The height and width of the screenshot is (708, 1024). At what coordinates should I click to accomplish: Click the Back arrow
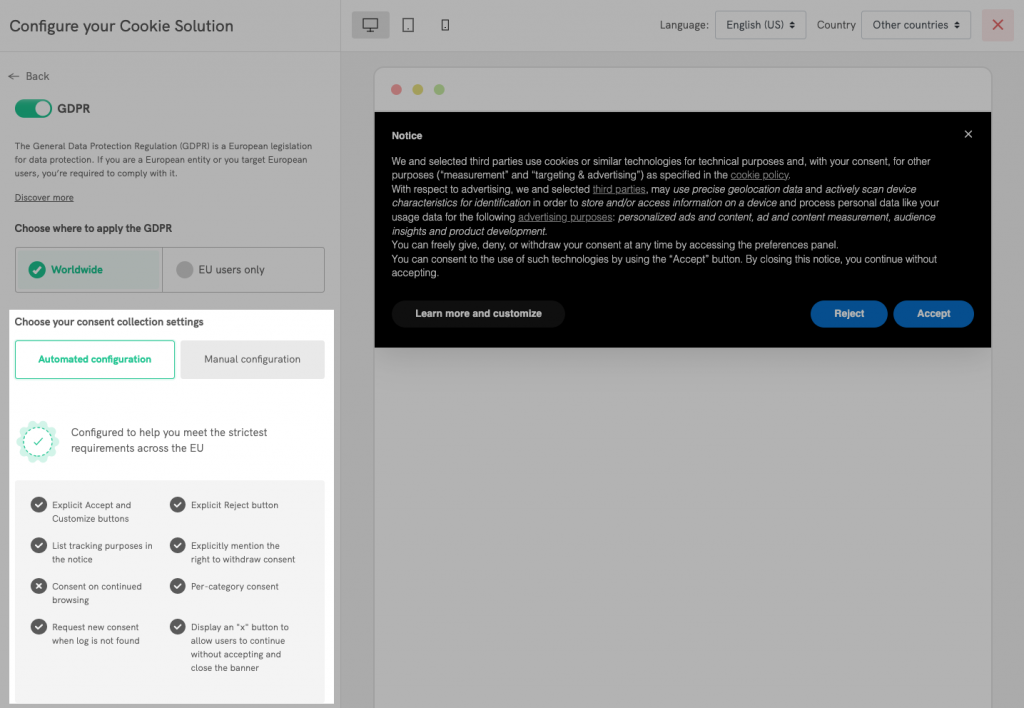pos(28,76)
